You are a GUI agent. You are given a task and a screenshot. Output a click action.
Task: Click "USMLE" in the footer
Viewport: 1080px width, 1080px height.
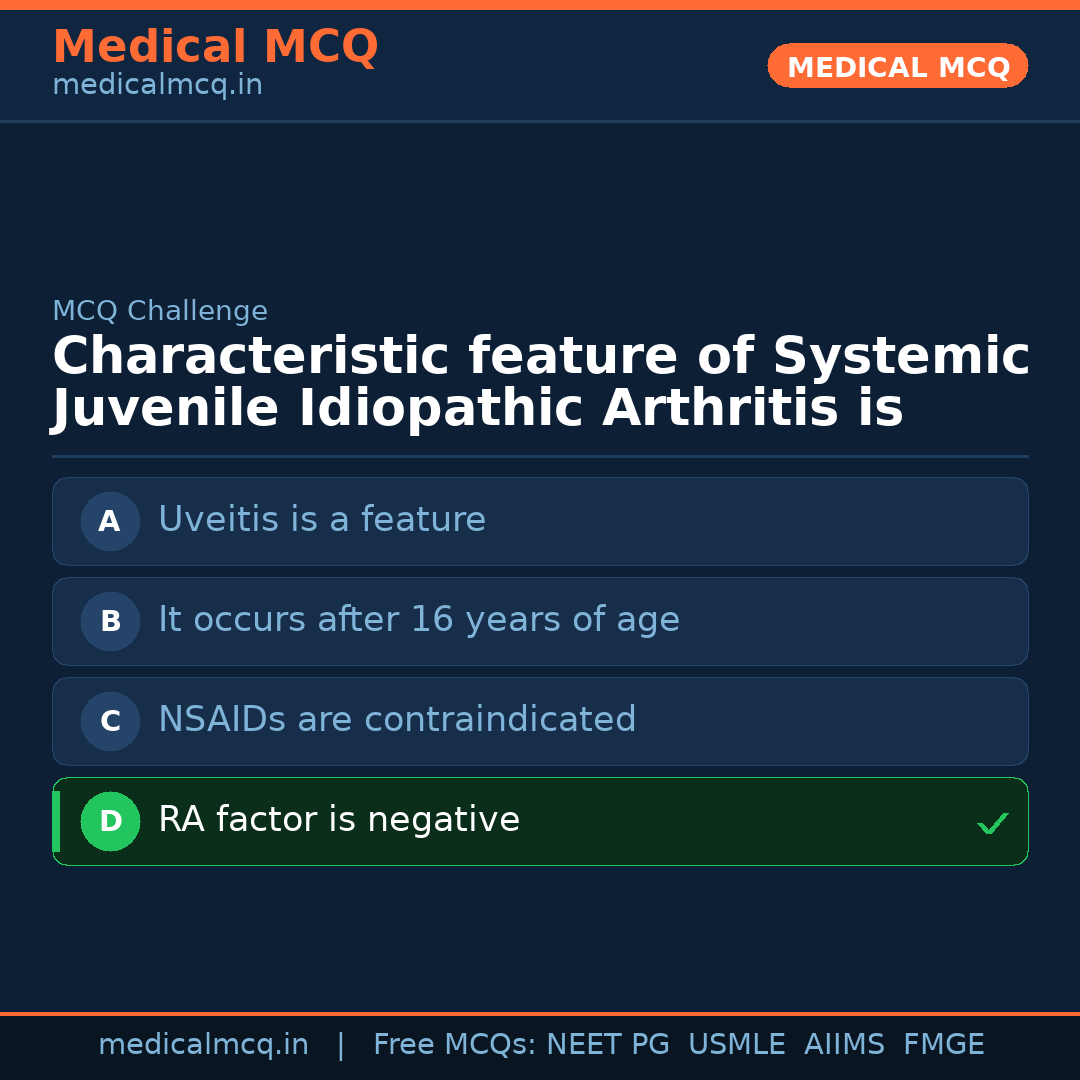point(736,1045)
